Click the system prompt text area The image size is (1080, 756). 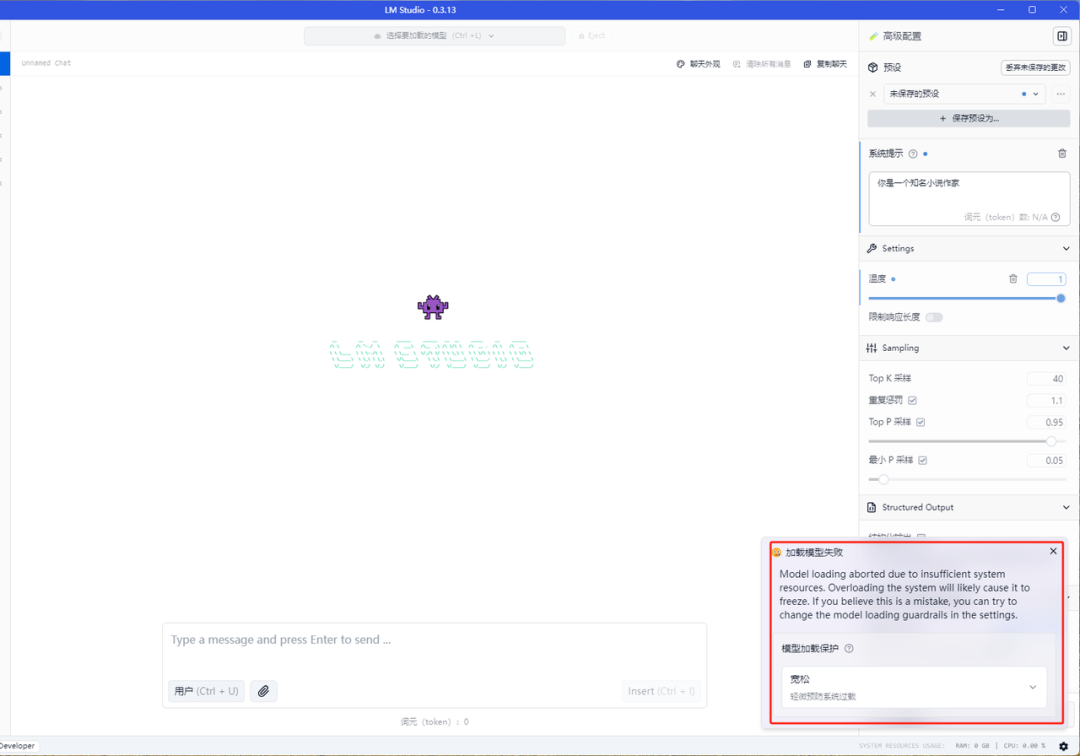pyautogui.click(x=968, y=199)
